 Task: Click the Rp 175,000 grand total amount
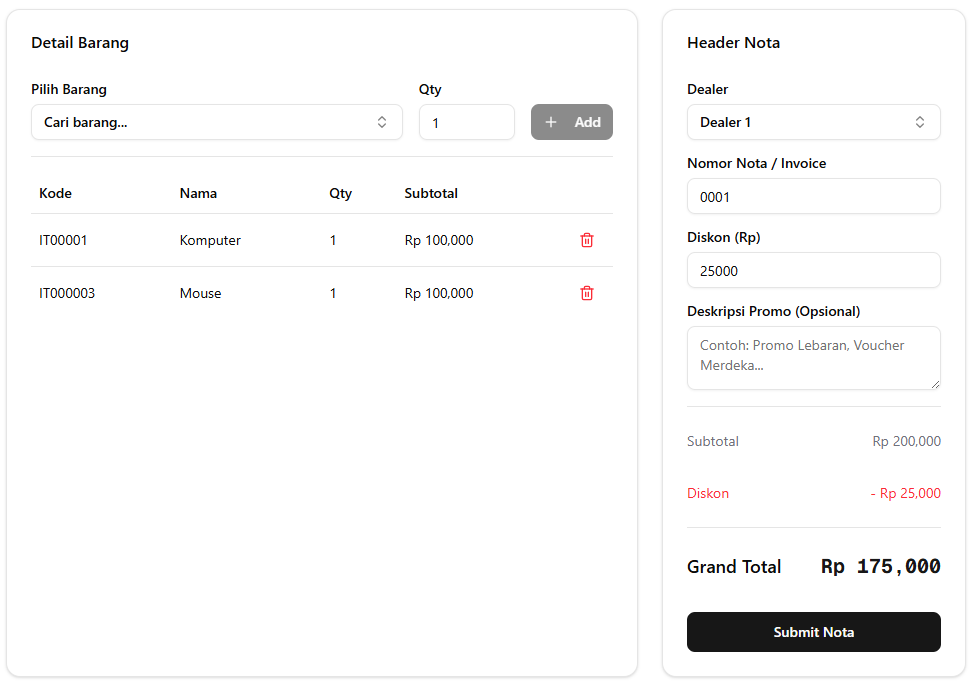point(880,567)
